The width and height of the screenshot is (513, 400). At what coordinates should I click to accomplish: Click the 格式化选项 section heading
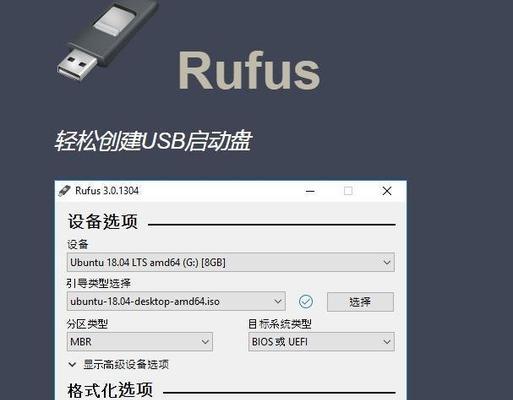coord(110,390)
